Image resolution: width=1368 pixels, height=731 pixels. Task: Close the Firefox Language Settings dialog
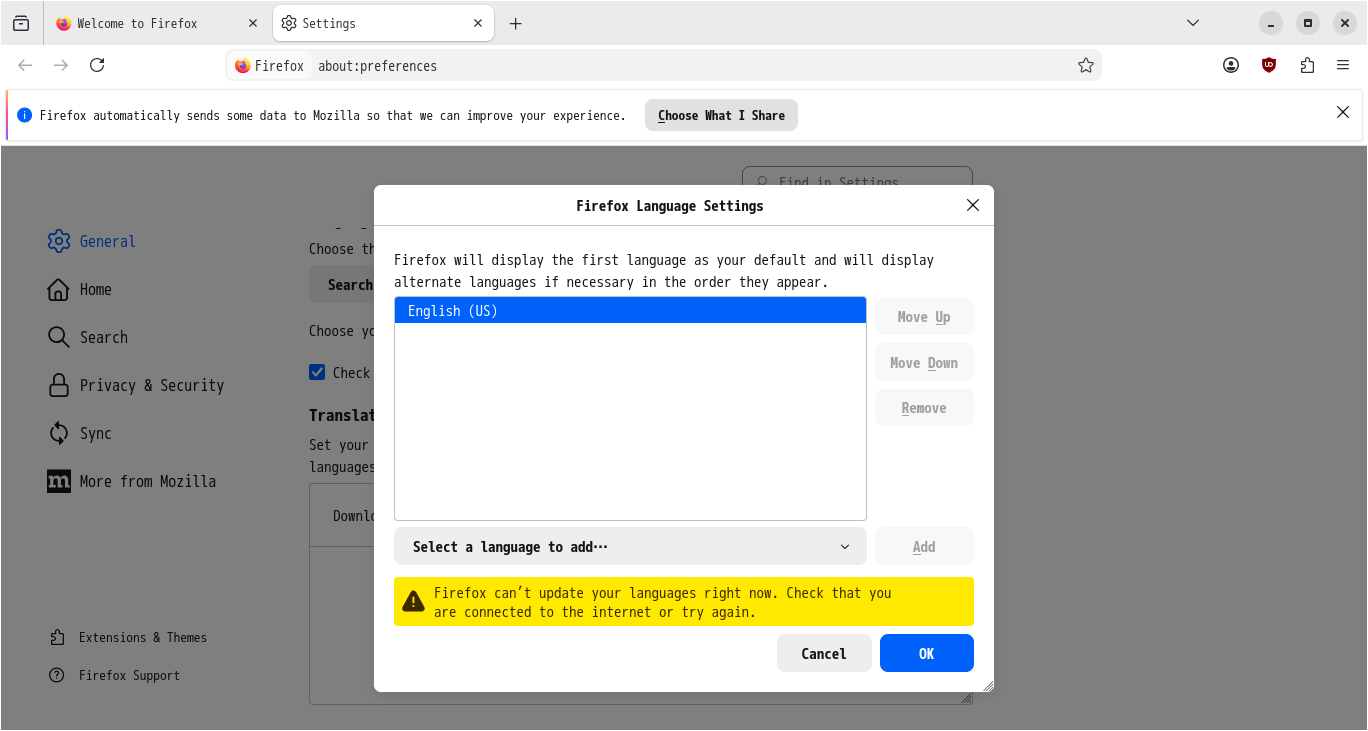973,205
